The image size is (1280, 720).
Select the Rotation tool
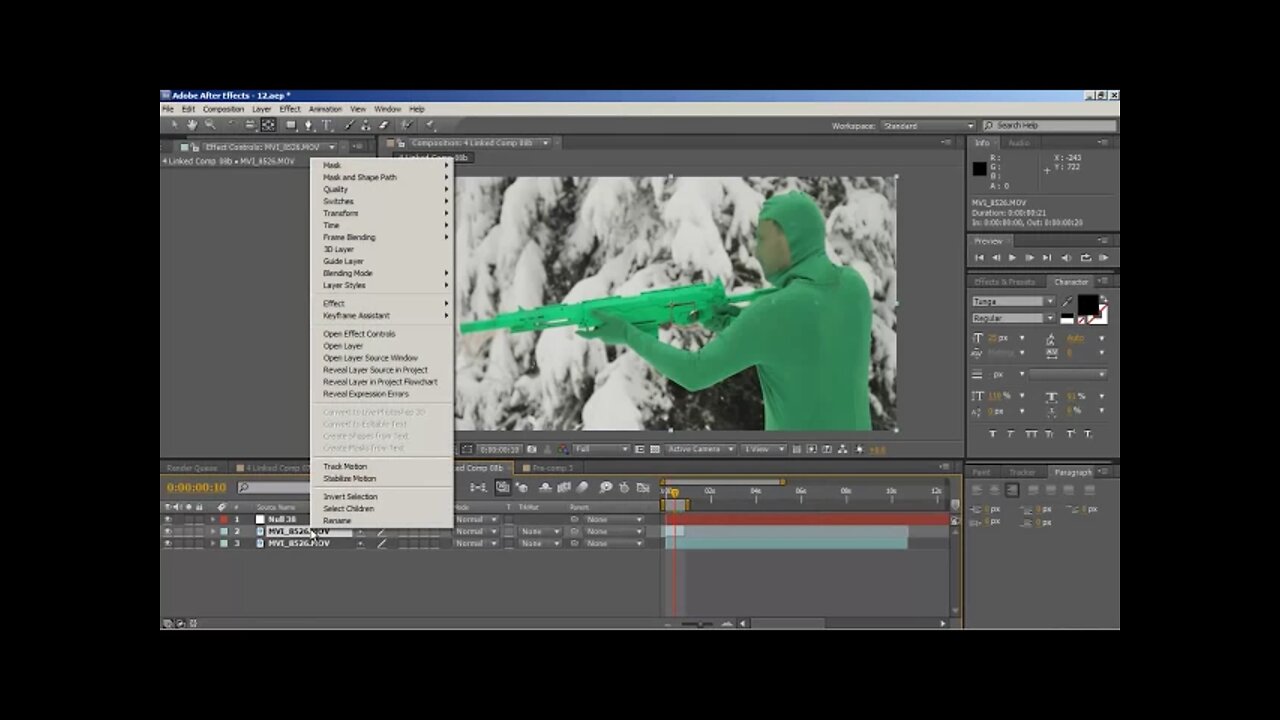(x=232, y=125)
